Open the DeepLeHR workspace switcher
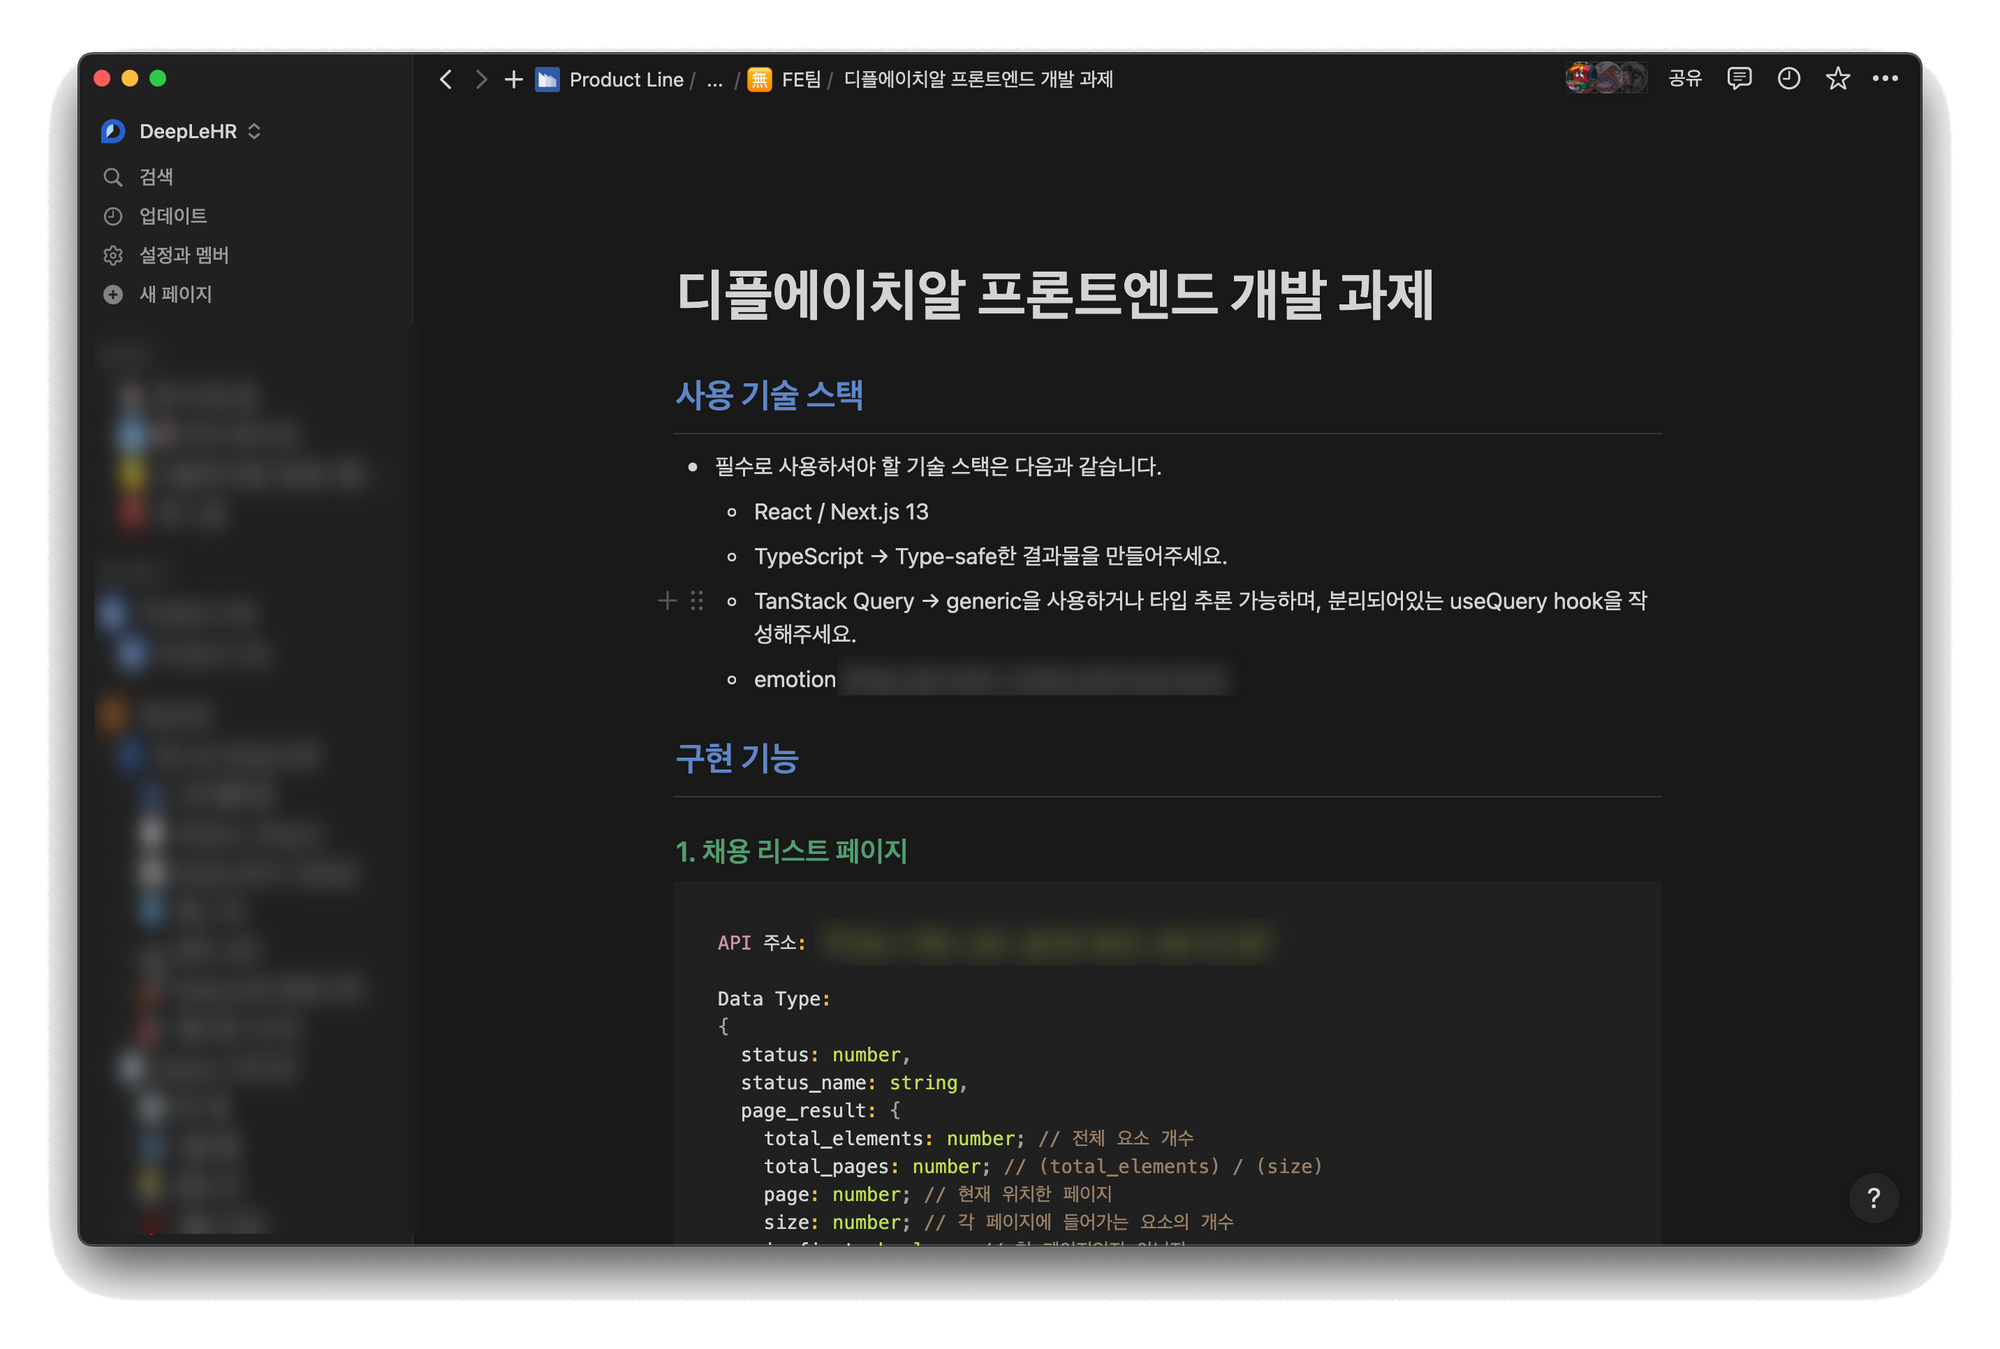Viewport: 2000px width, 1349px height. (x=201, y=131)
